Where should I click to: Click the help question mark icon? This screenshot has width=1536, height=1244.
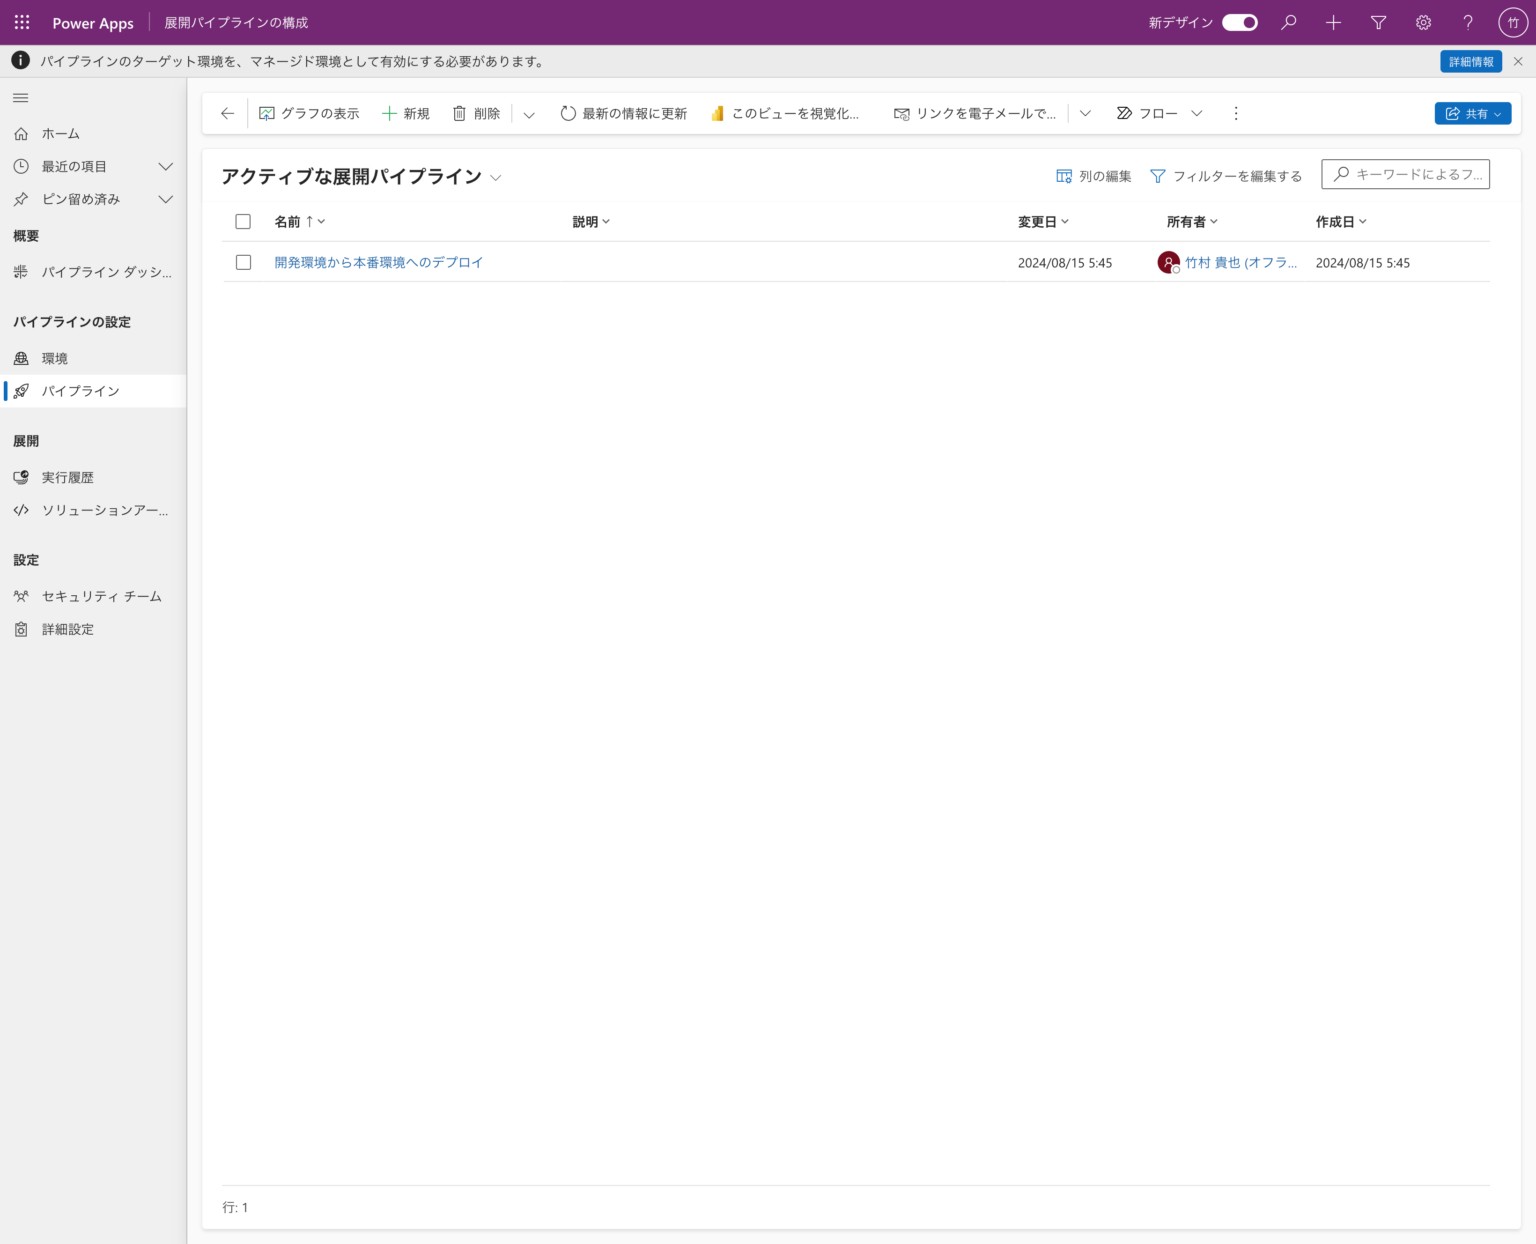click(1467, 22)
